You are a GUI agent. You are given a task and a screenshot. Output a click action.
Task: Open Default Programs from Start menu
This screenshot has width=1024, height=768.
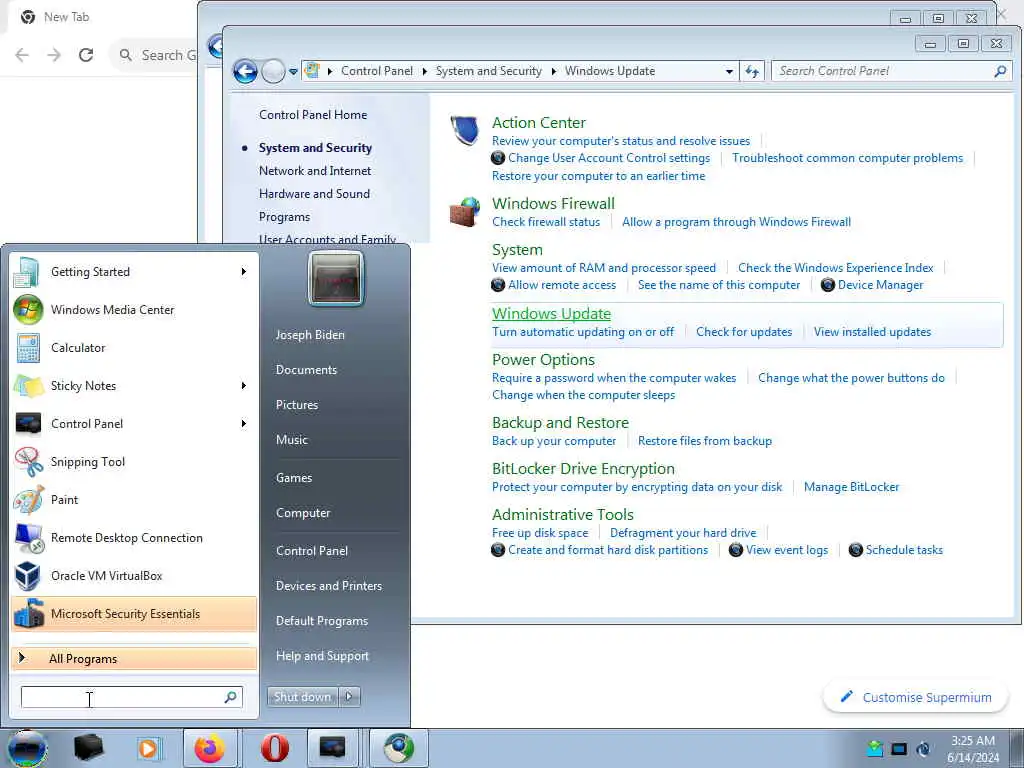(x=322, y=621)
